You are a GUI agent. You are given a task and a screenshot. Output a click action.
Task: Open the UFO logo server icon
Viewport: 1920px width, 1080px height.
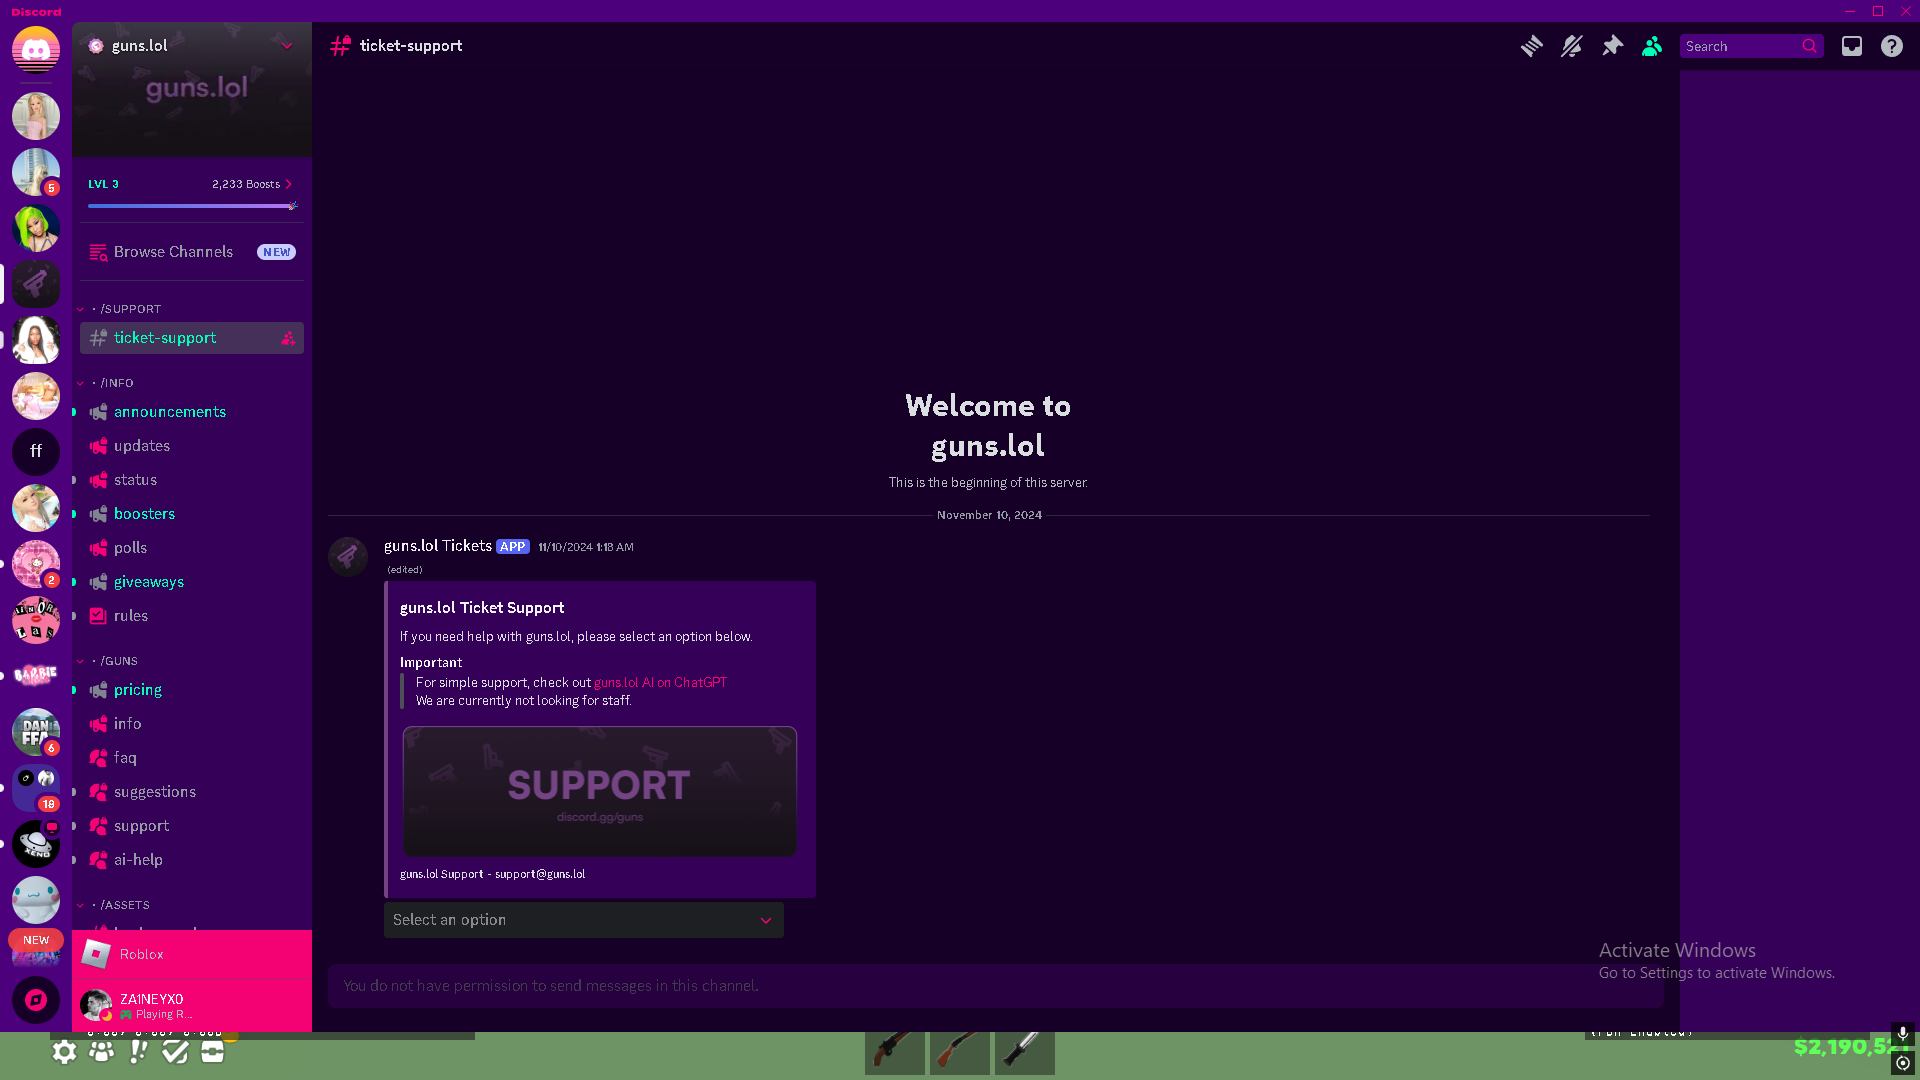(x=36, y=844)
